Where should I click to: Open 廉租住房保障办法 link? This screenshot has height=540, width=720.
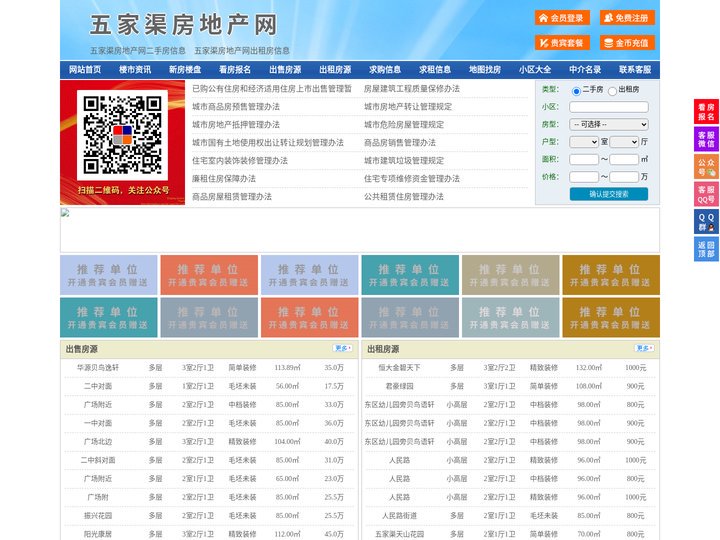[224, 179]
